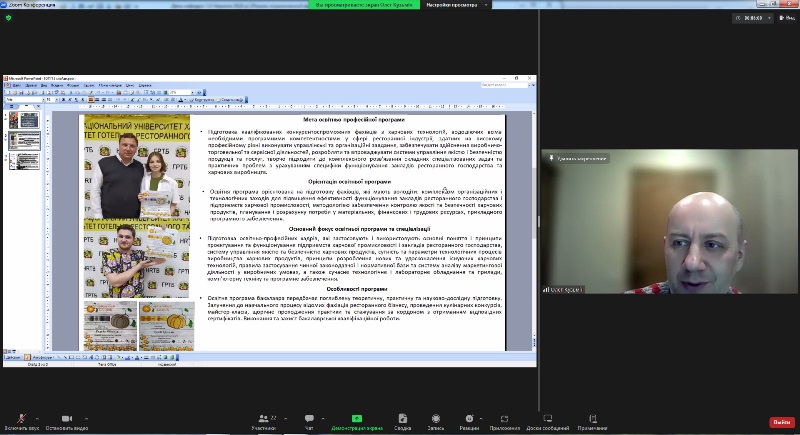
Task: Open the Участники participants panel
Action: 263,419
